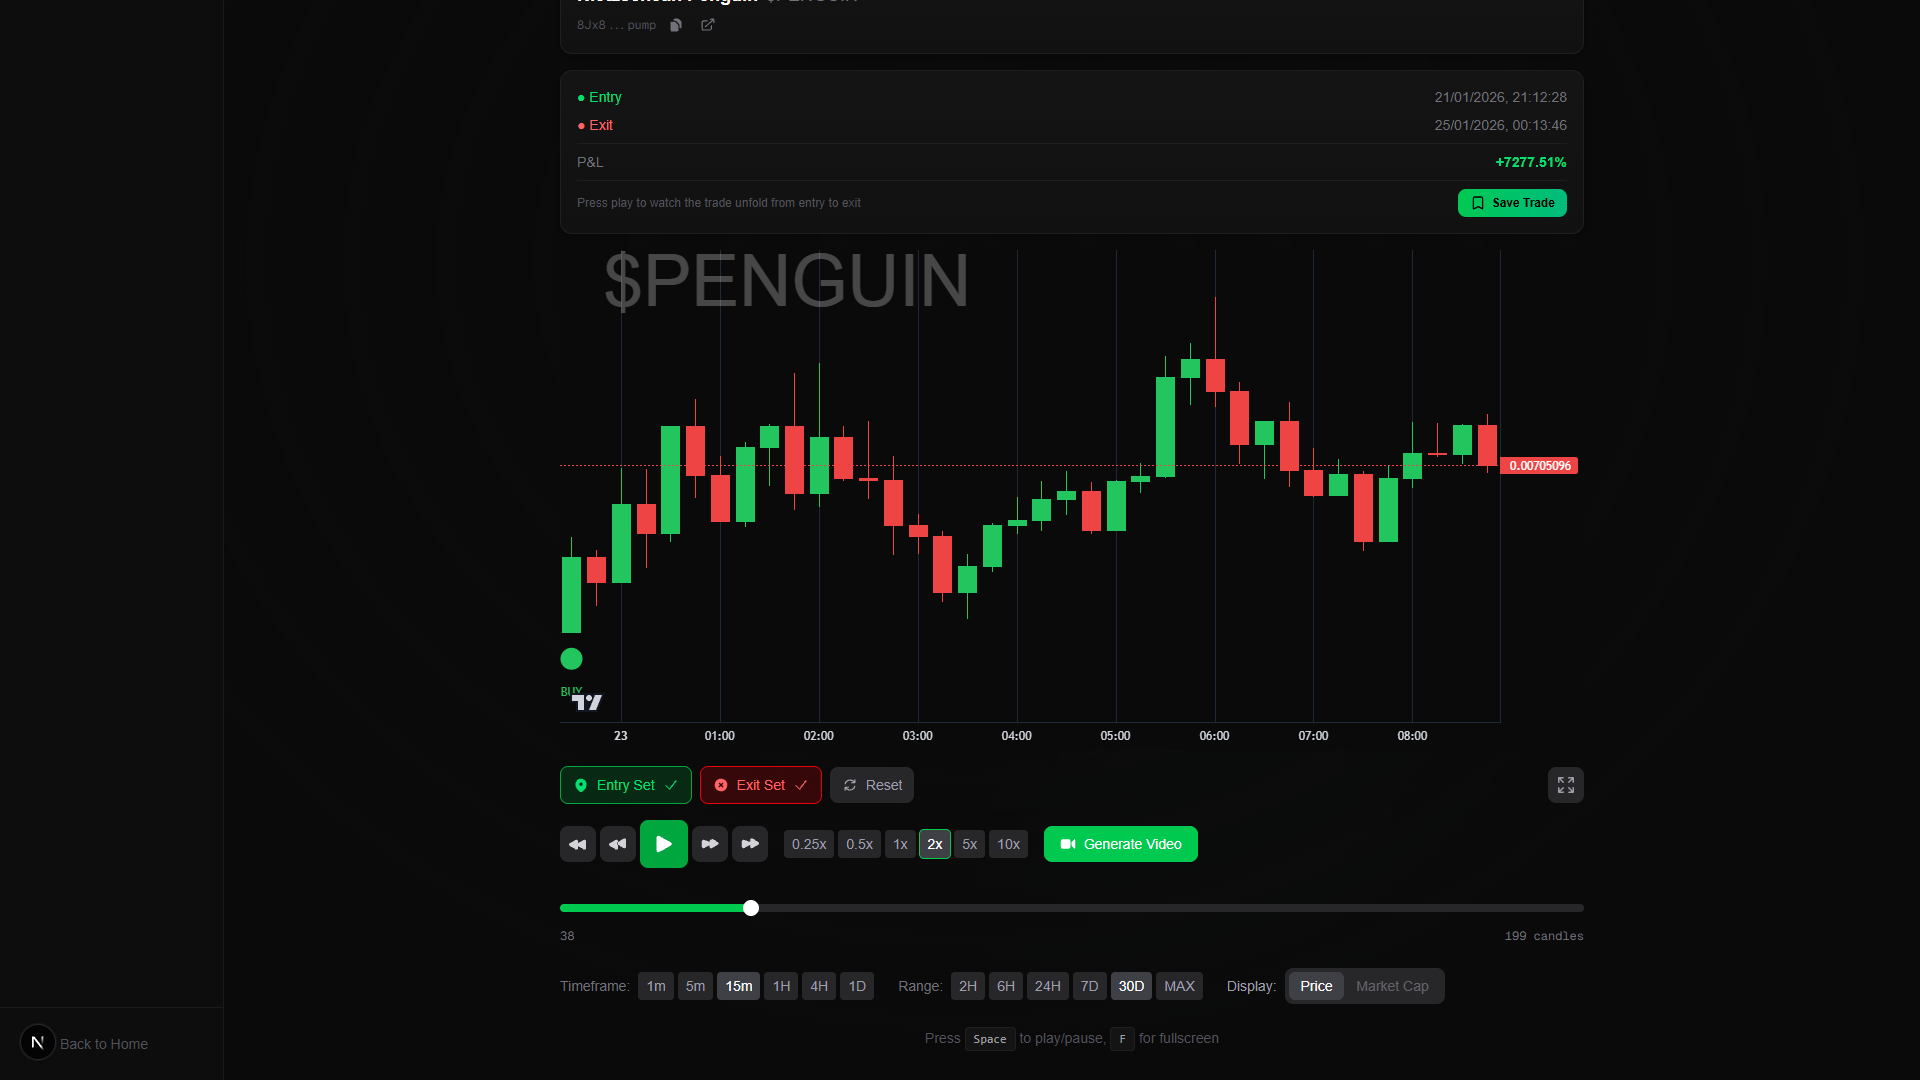Image resolution: width=1920 pixels, height=1080 pixels.
Task: Click the N logo in the bottom corner
Action: tap(38, 1042)
